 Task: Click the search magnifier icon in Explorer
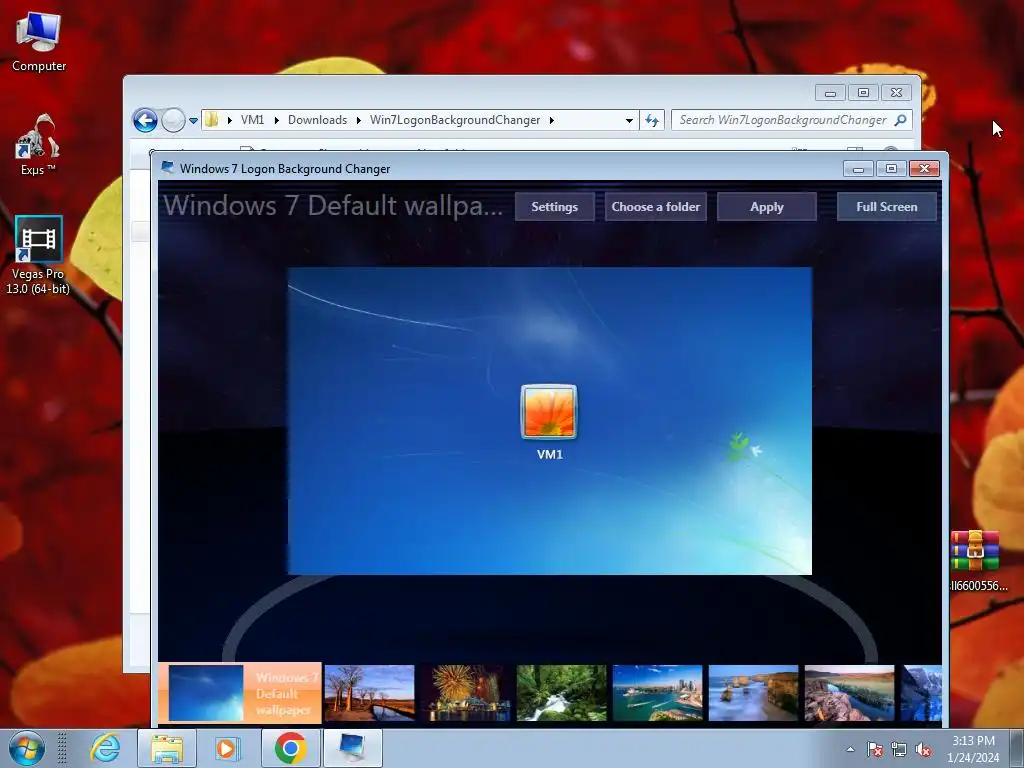(901, 120)
